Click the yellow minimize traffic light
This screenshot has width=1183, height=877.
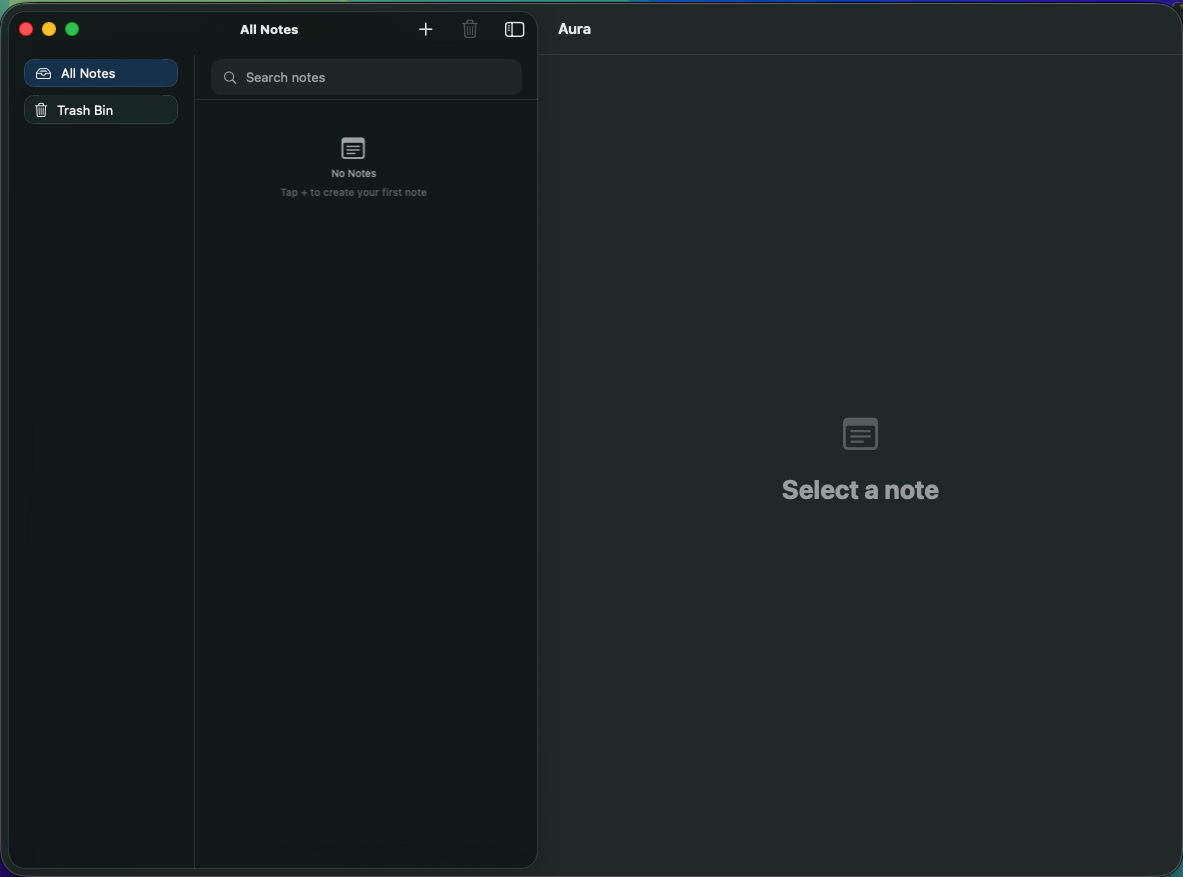(49, 29)
